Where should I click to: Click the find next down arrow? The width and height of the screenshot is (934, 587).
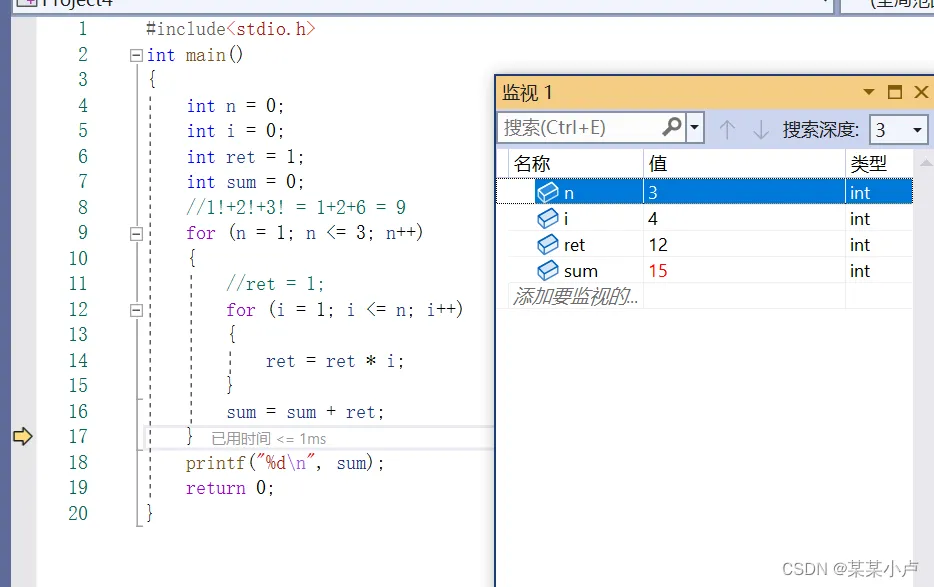761,129
